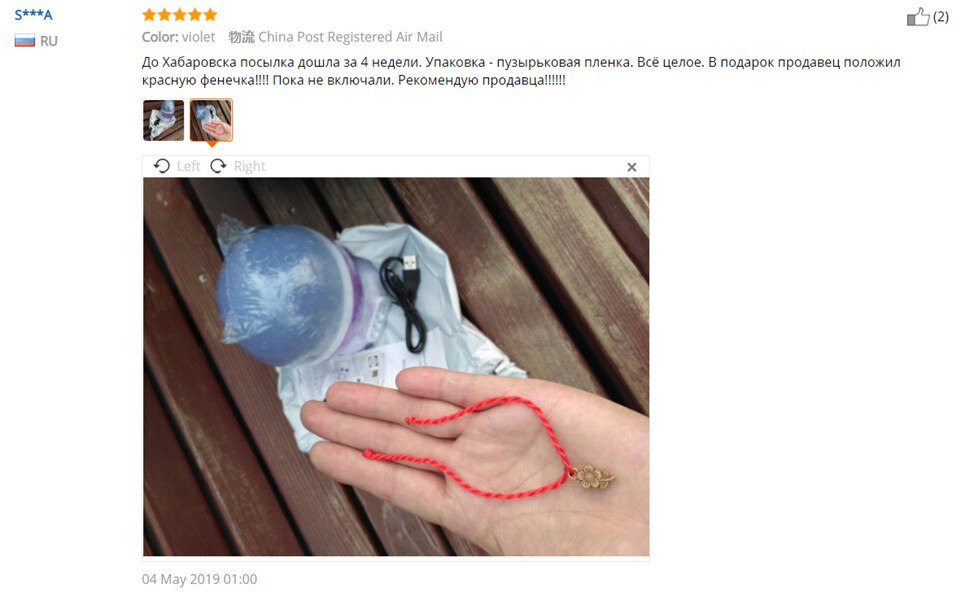Click the "Color: violet" text
Image resolution: width=960 pixels, height=592 pixels.
coord(178,37)
